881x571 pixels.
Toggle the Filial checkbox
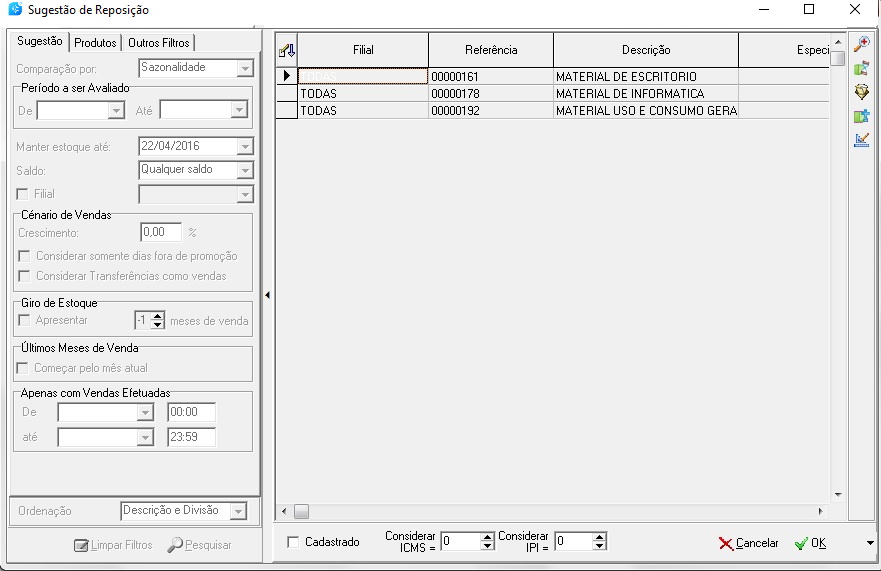[24, 194]
